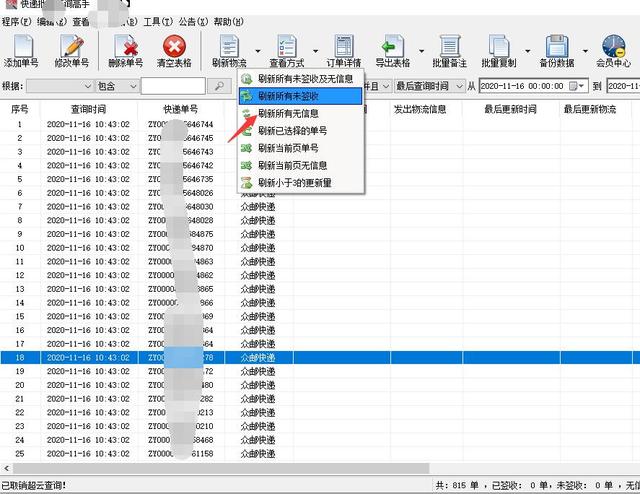
Task: Click the 修改单号 pencil icon
Action: tap(71, 51)
